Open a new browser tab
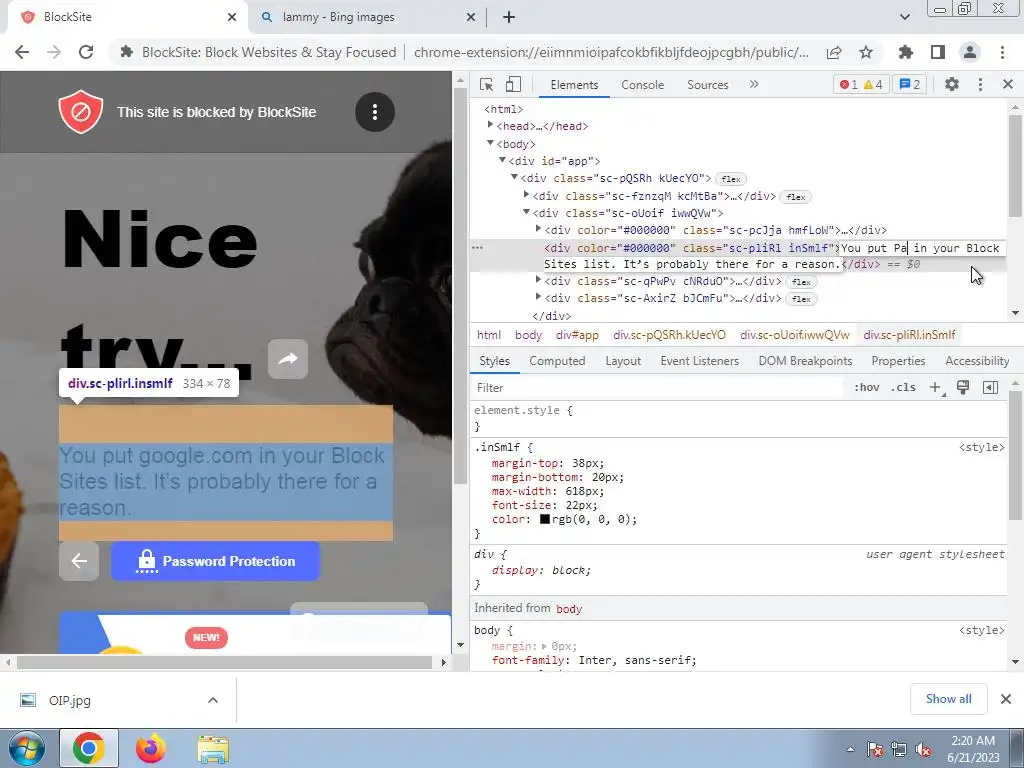1024x768 pixels. coord(509,17)
